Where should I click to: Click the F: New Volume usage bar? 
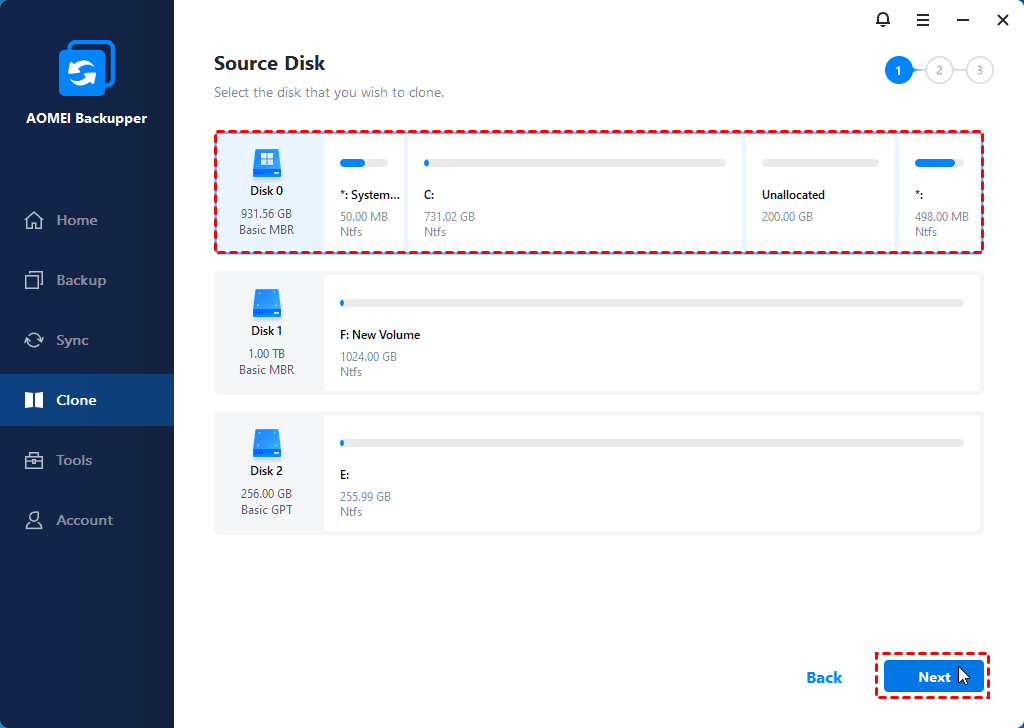pyautogui.click(x=651, y=302)
